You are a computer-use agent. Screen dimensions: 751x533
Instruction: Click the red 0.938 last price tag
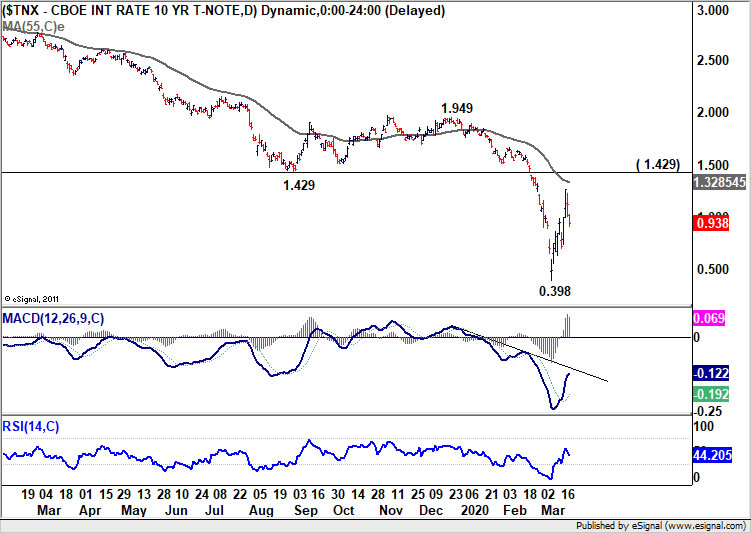pyautogui.click(x=711, y=223)
